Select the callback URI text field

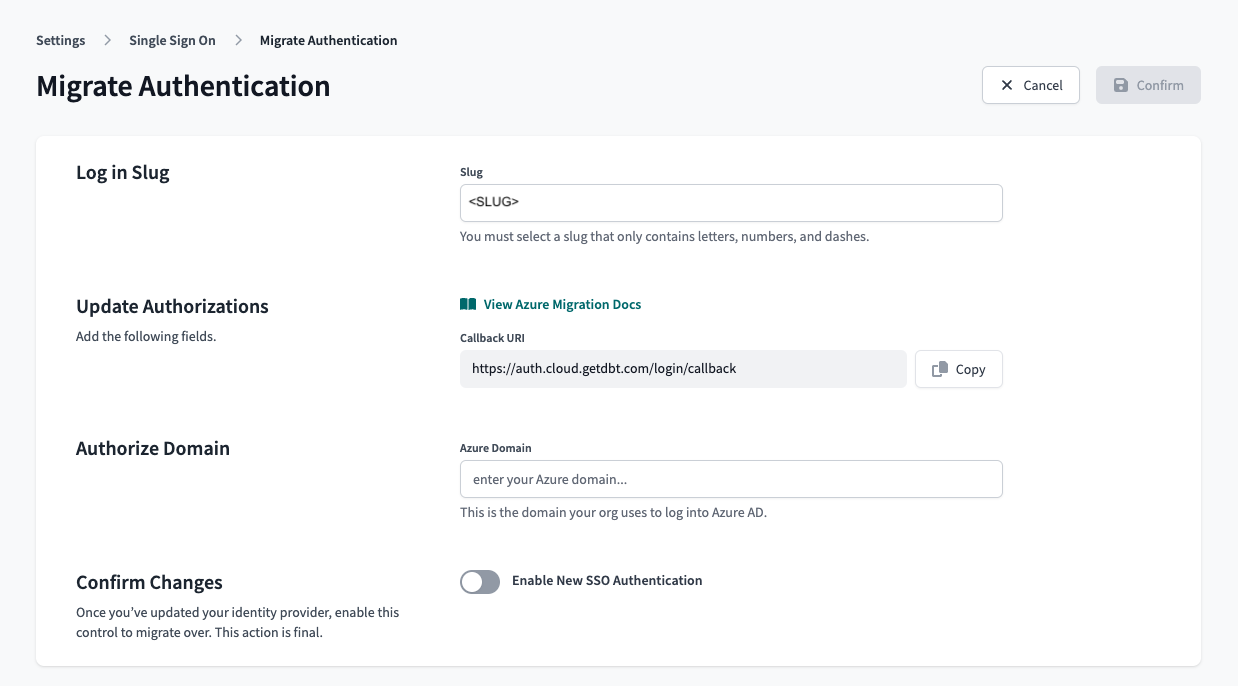pyautogui.click(x=683, y=369)
